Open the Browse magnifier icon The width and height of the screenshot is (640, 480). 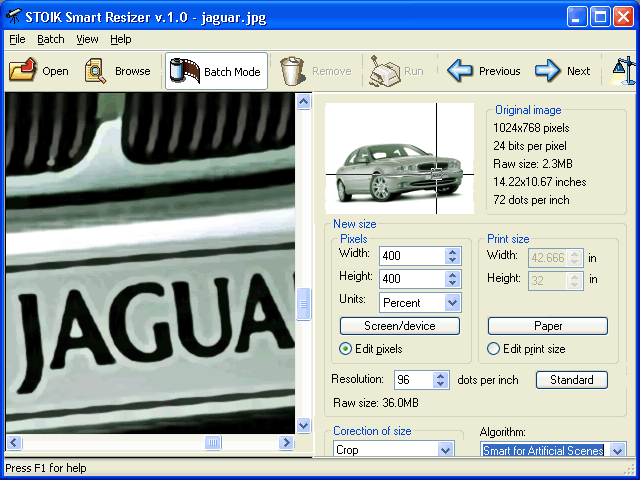click(x=95, y=71)
